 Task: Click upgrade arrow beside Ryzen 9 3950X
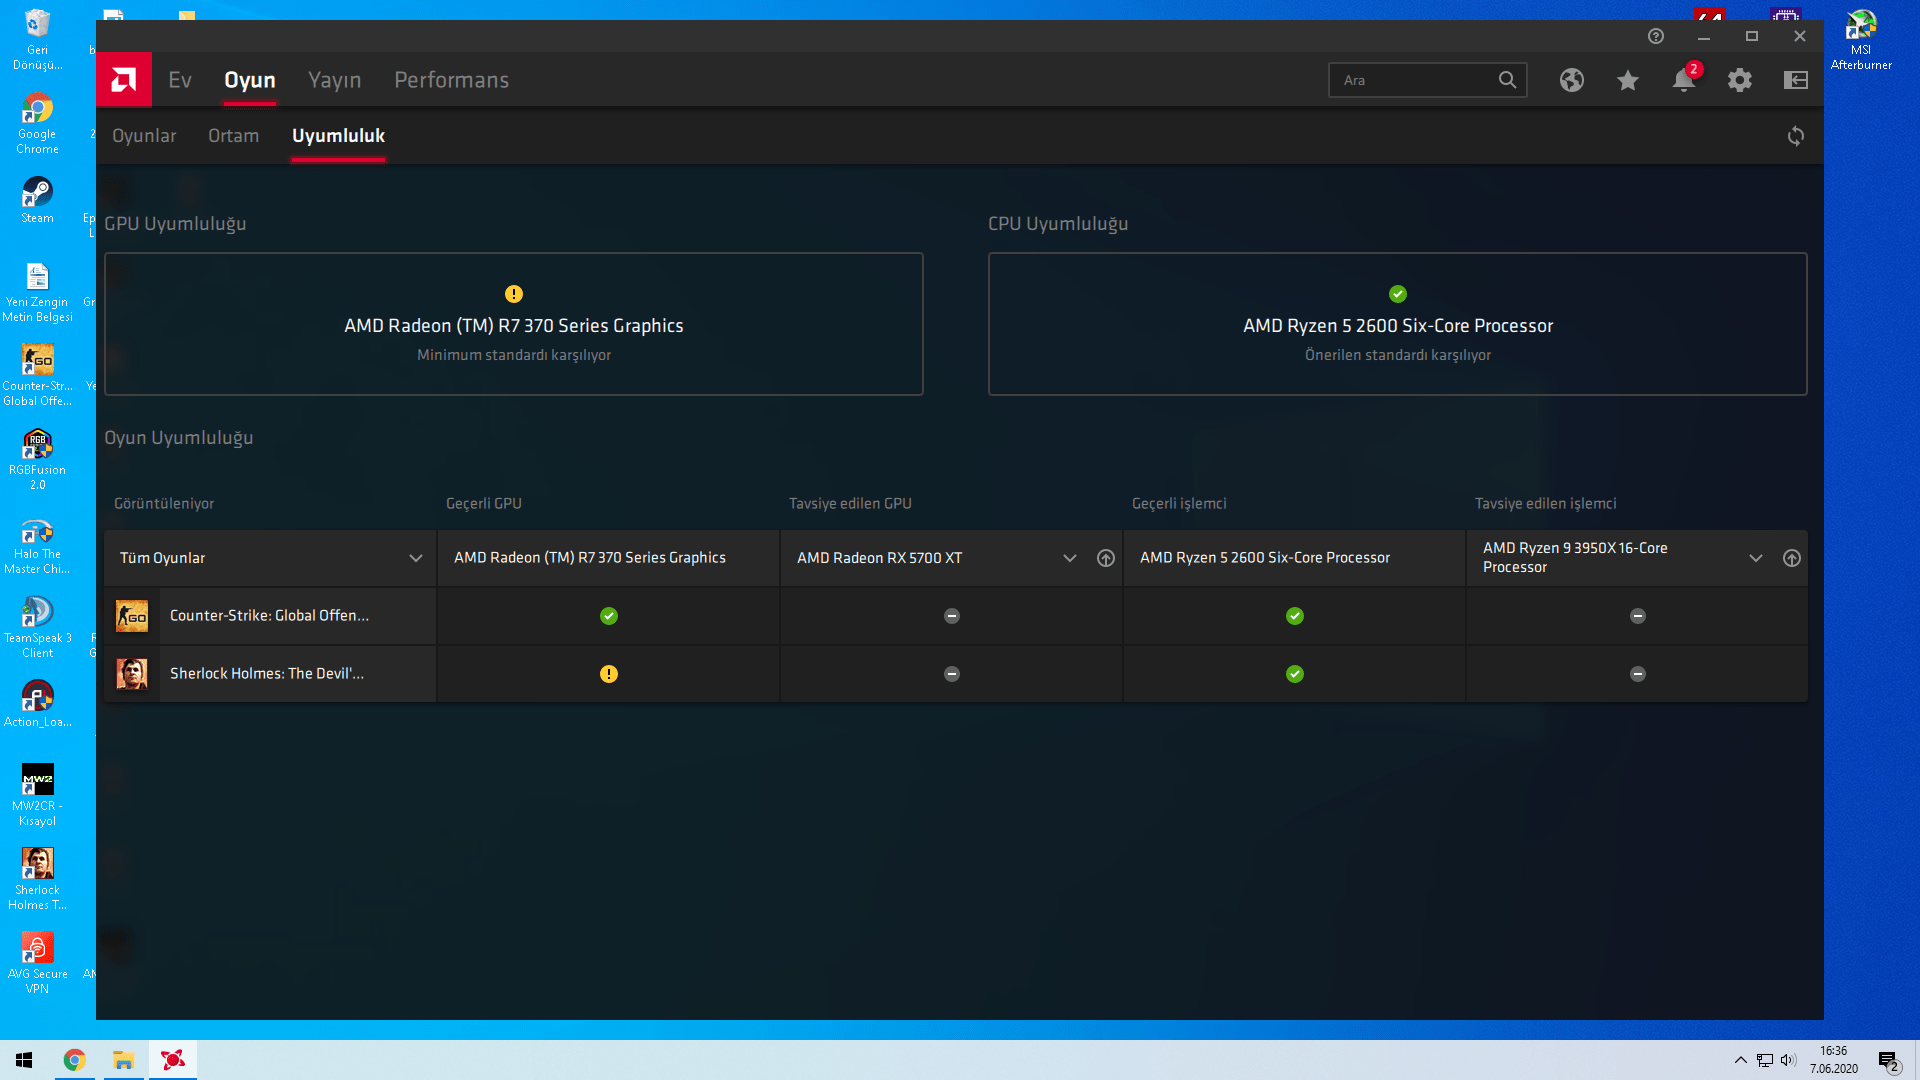(x=1792, y=558)
